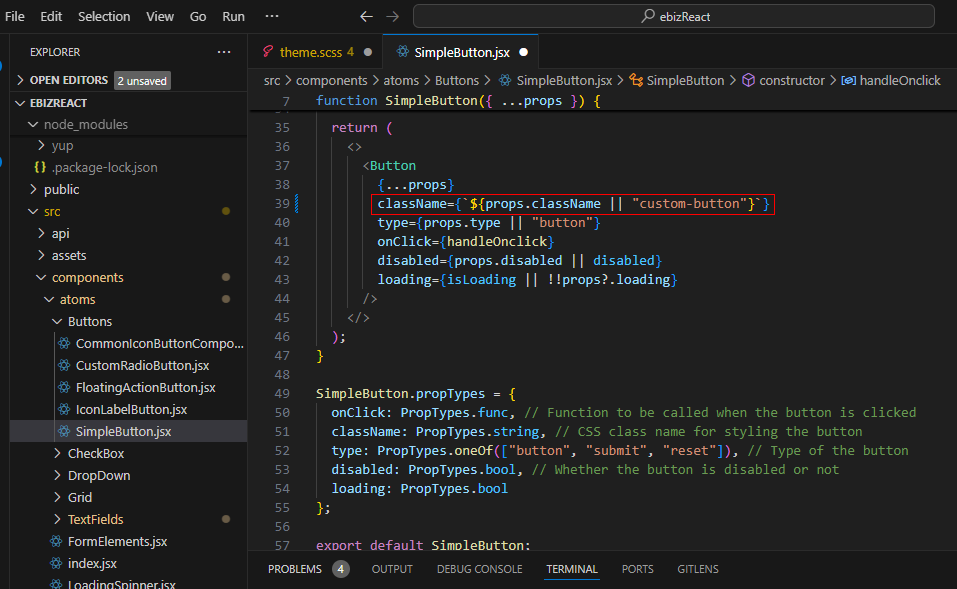Open the Ports panel tab
Screen dimensions: 957x589
click(x=637, y=569)
